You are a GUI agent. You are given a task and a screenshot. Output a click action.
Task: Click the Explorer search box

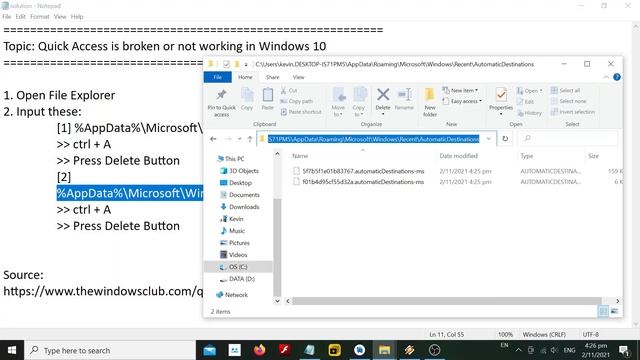click(x=568, y=139)
